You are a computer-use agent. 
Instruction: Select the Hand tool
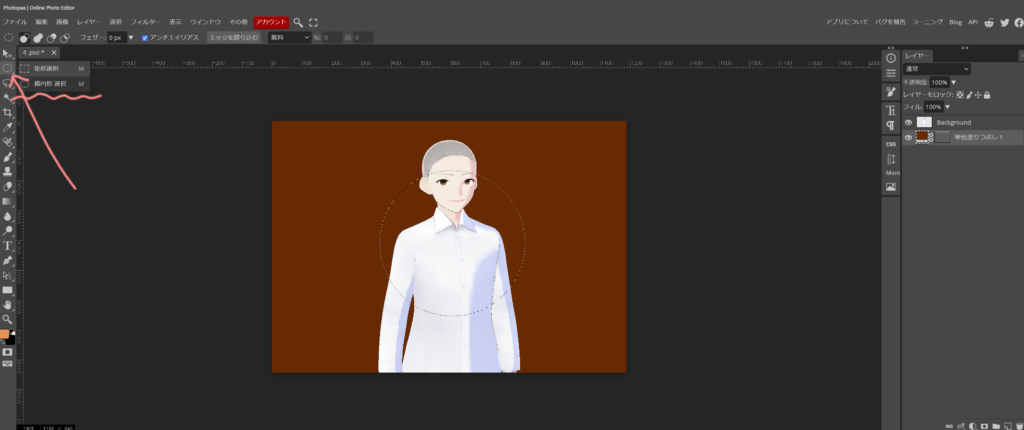tap(7, 304)
